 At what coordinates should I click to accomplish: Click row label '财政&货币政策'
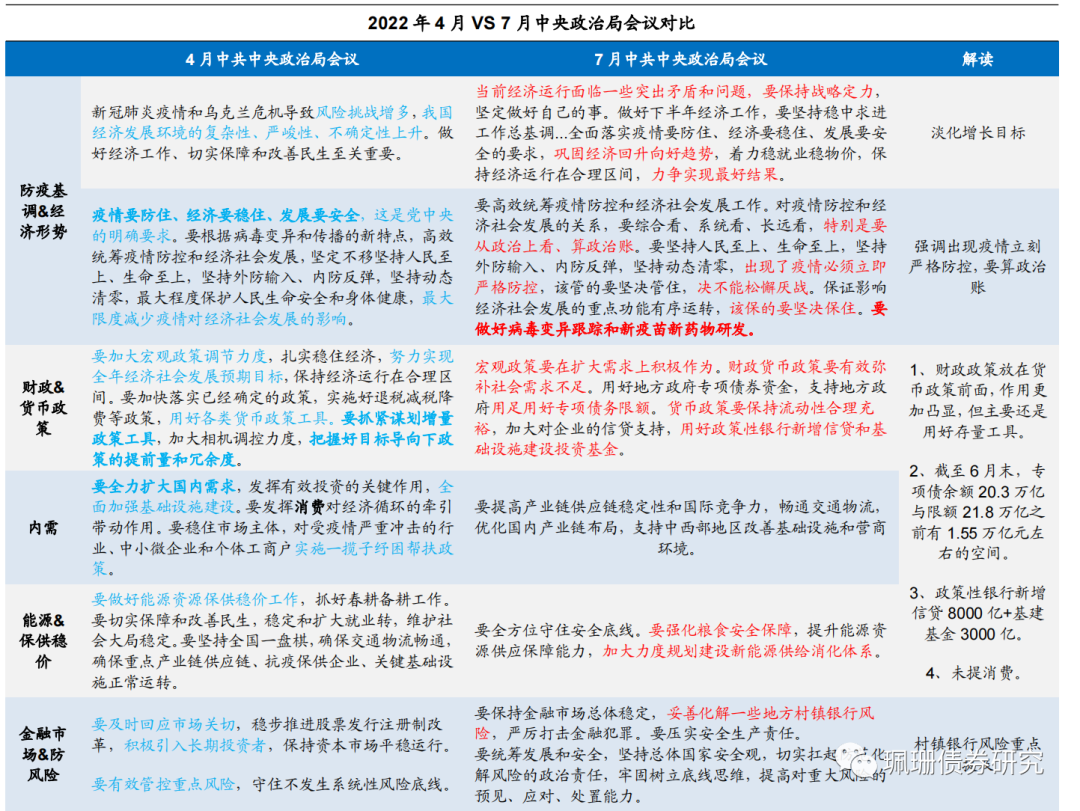[43, 407]
